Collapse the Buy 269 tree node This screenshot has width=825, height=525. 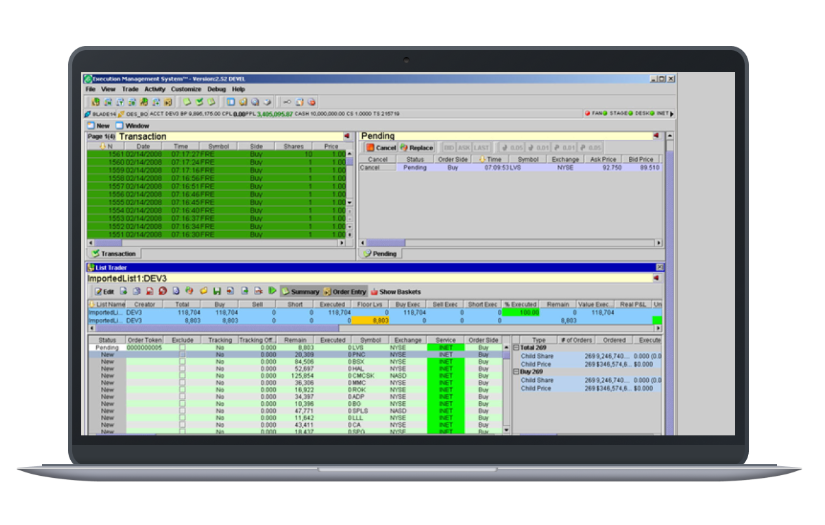point(516,371)
